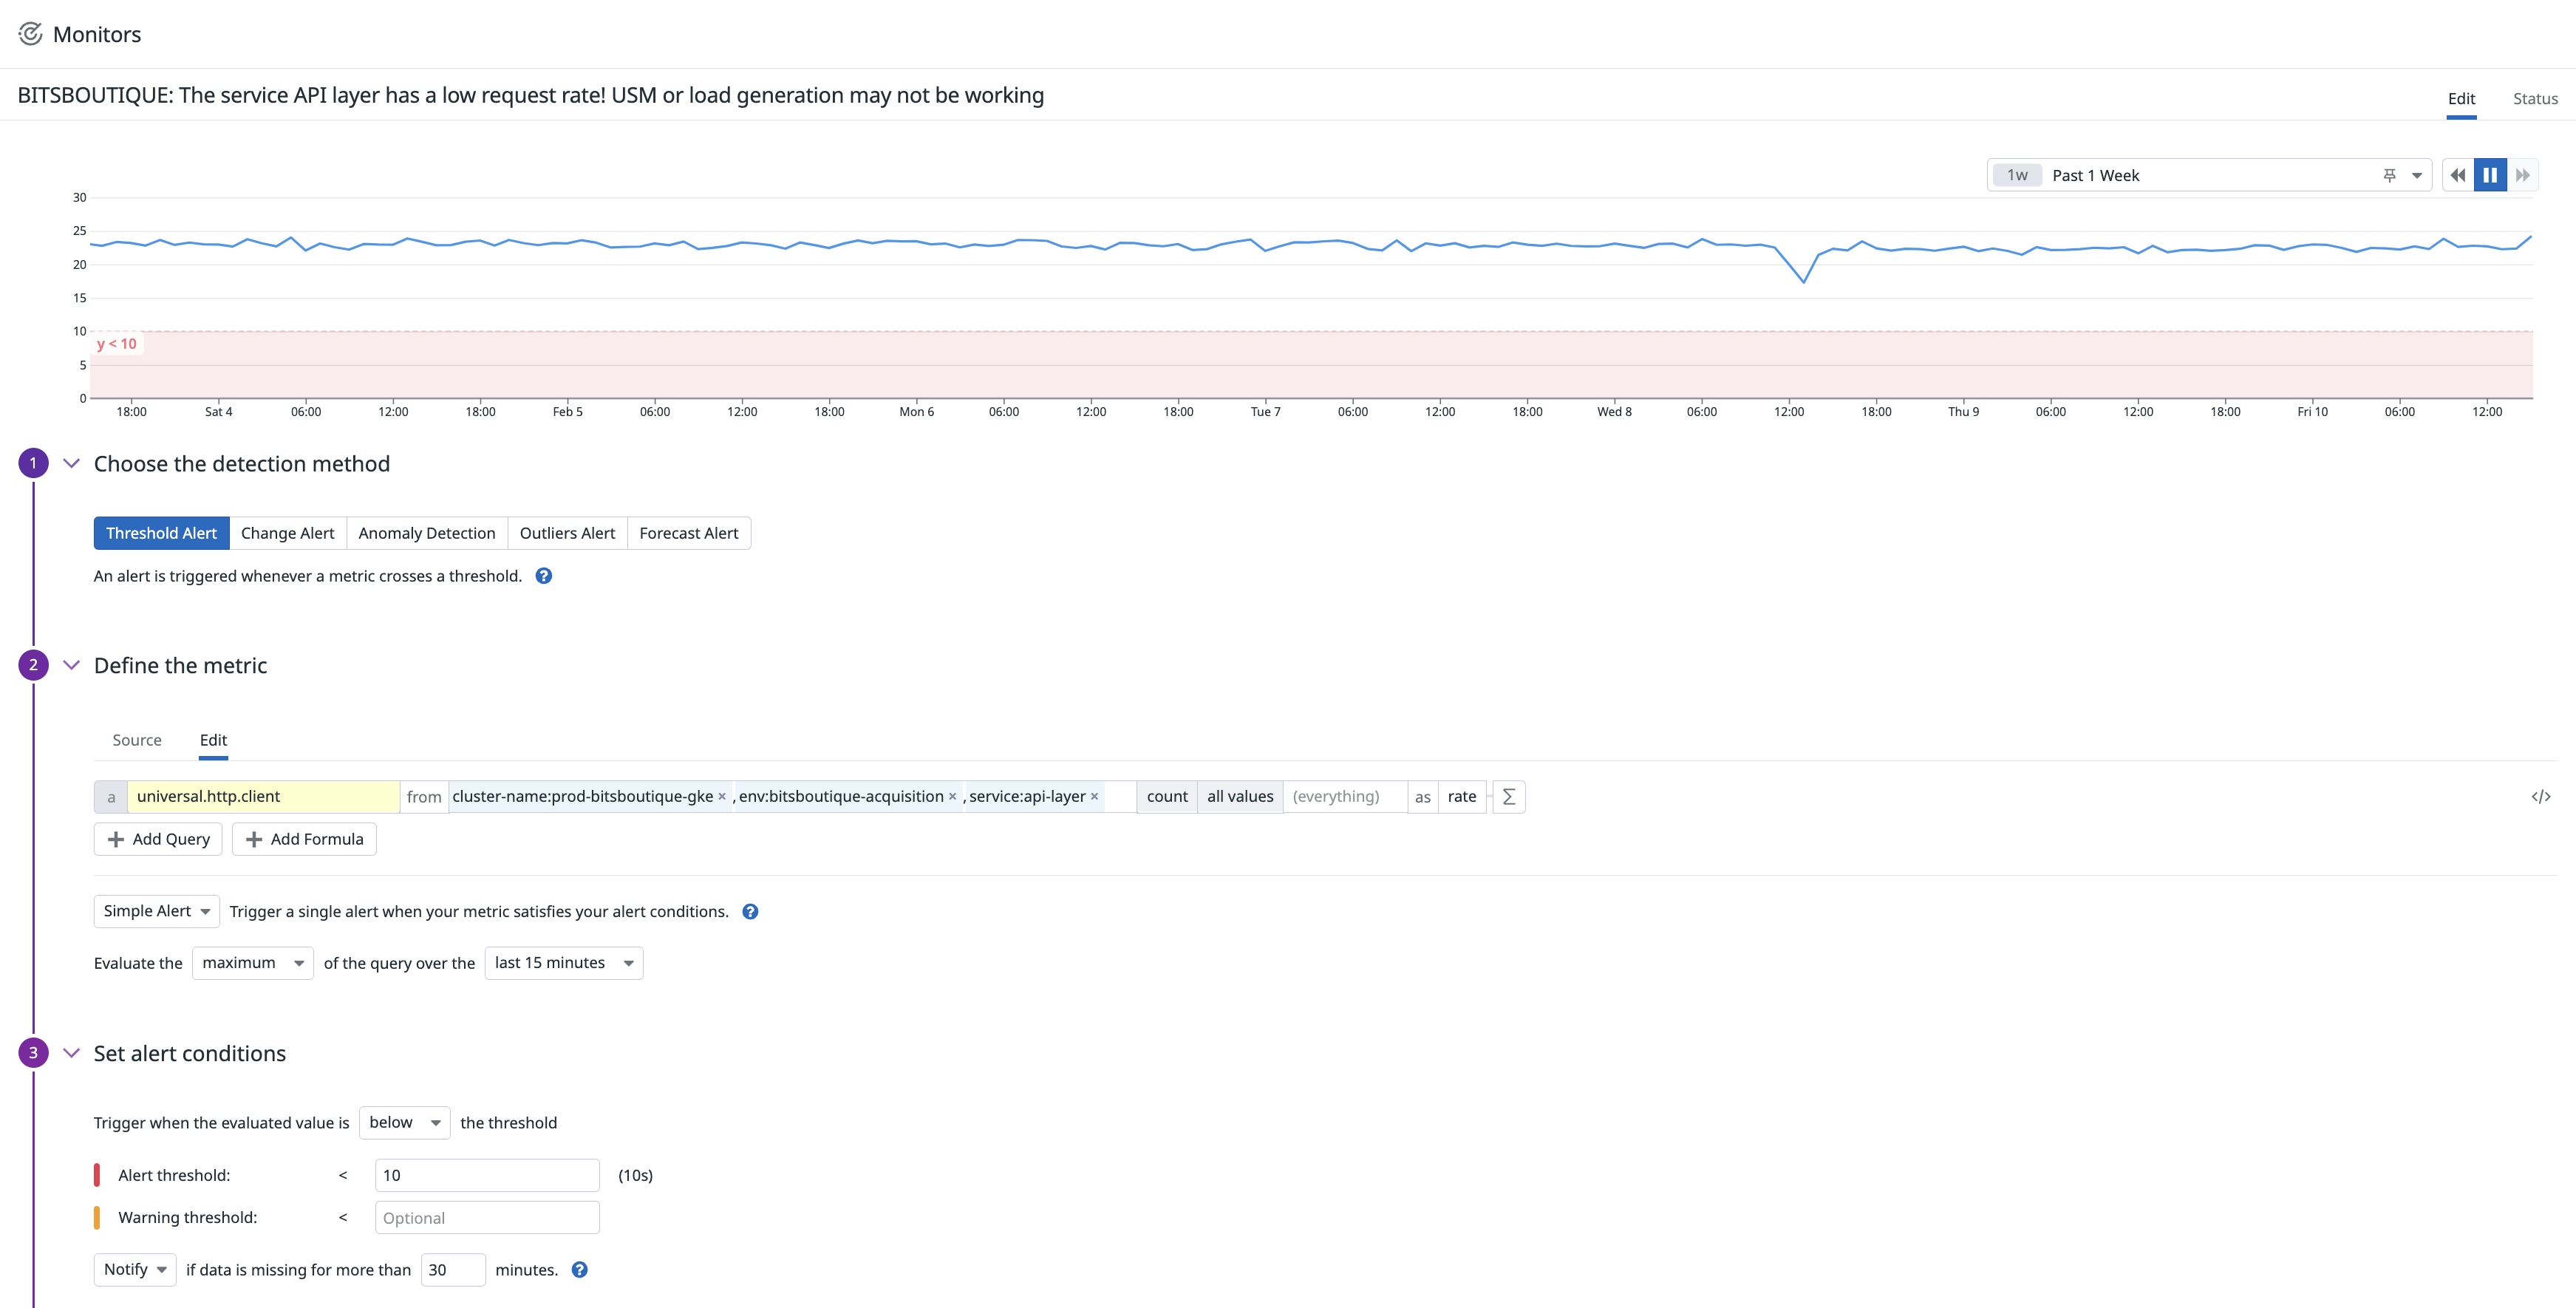Select the Anomaly Detection detection method
Screen dimensions: 2576x1308
(x=427, y=532)
